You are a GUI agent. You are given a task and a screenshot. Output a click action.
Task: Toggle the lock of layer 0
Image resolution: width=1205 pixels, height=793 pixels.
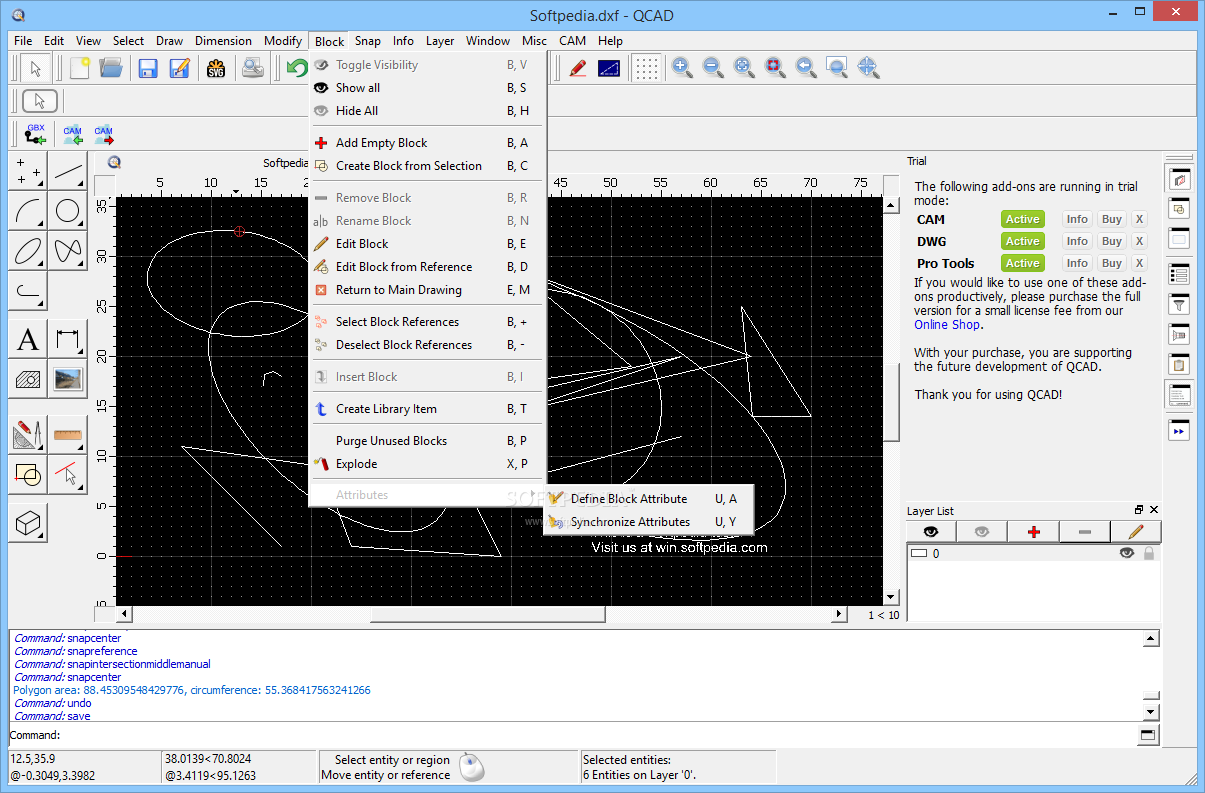[x=1149, y=553]
